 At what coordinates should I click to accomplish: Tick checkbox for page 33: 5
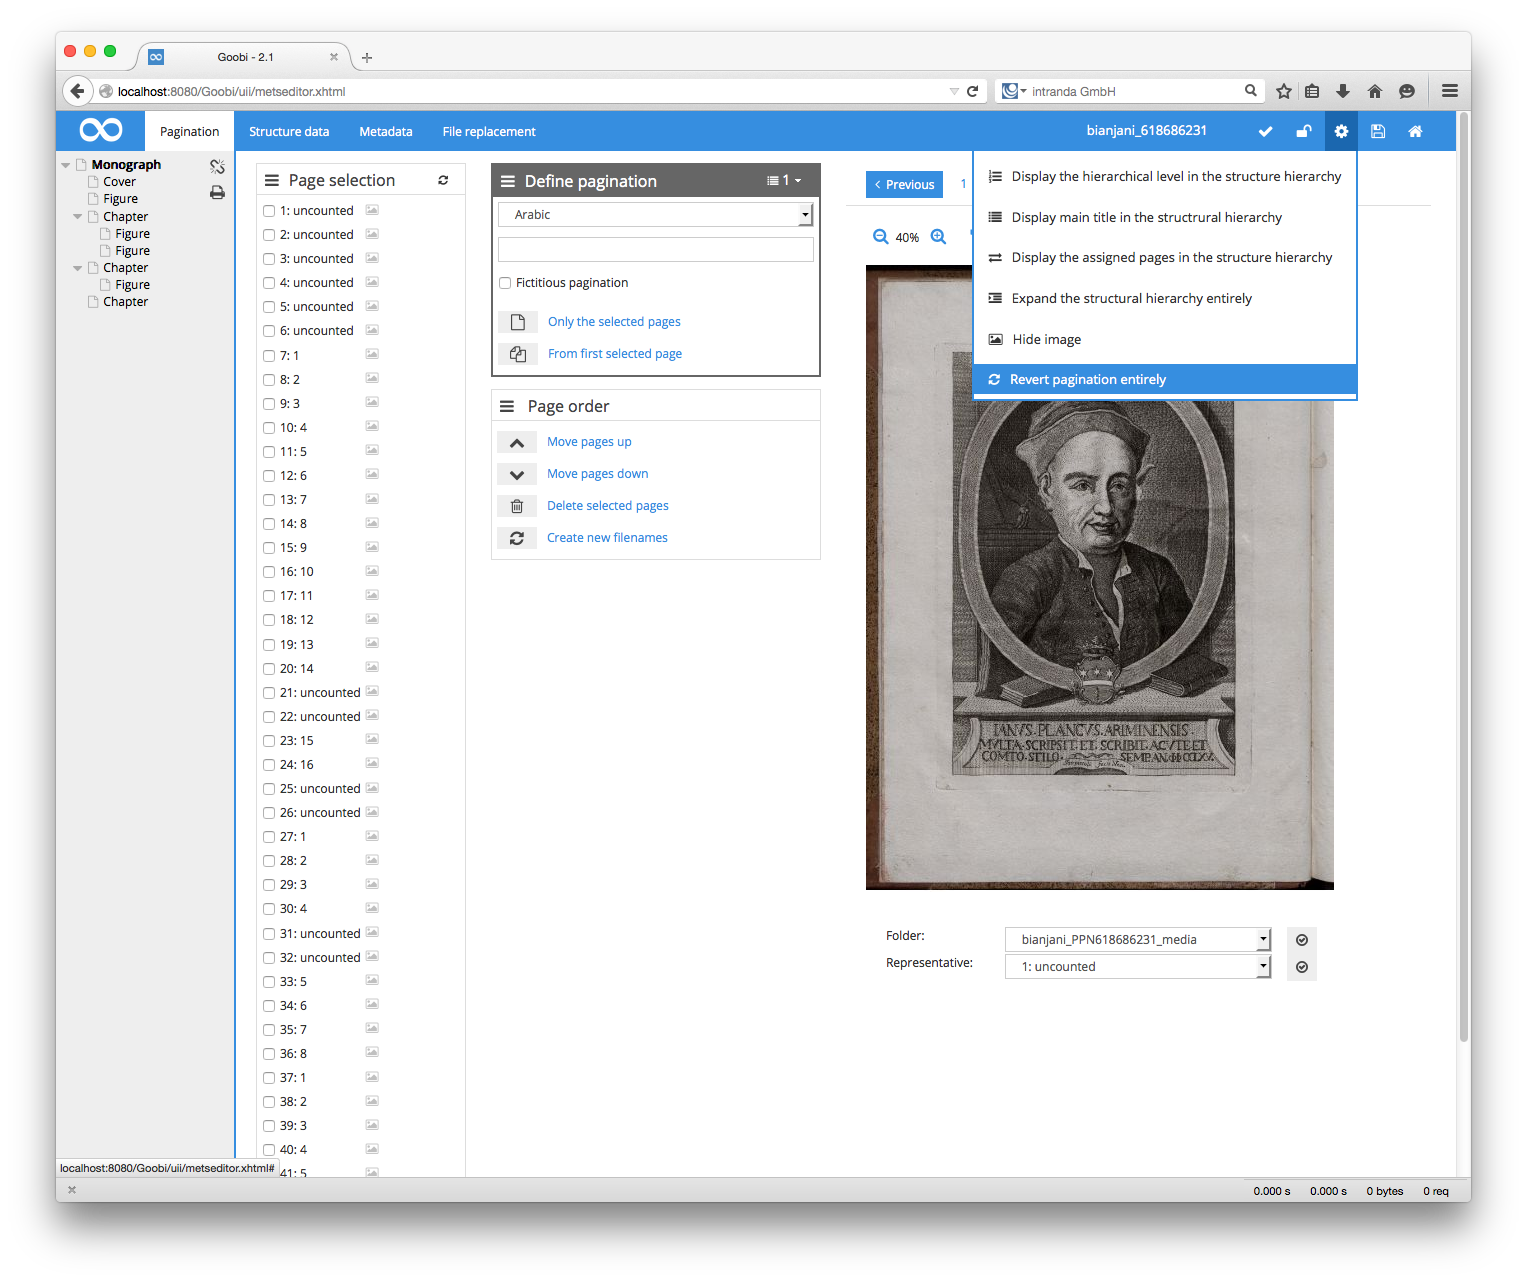coord(269,982)
